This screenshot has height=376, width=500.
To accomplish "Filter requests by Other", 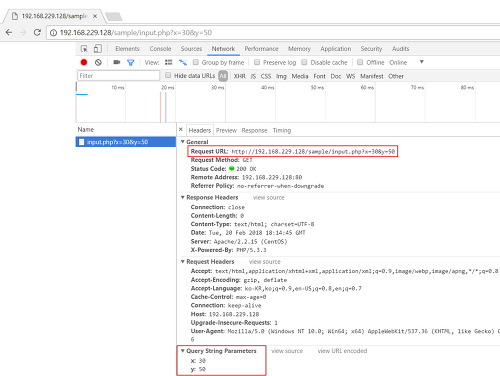I will 396,76.
